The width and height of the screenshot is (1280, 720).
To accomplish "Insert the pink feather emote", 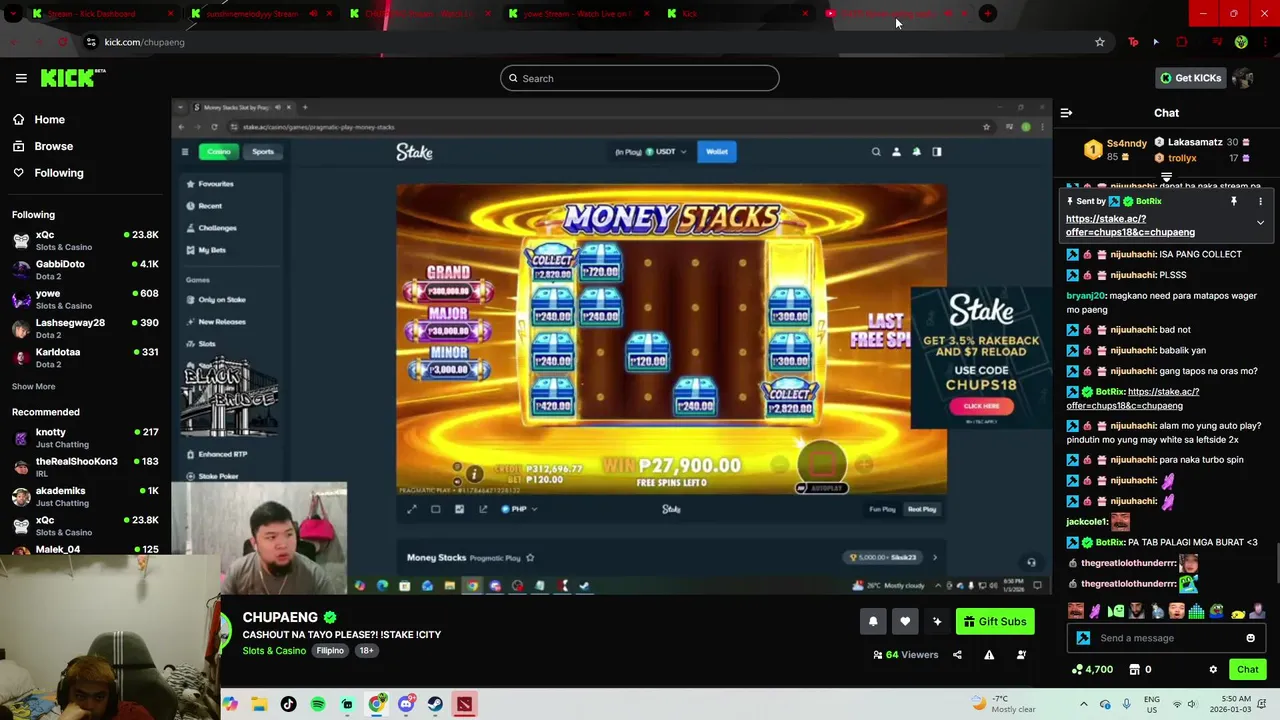I will tap(1096, 611).
